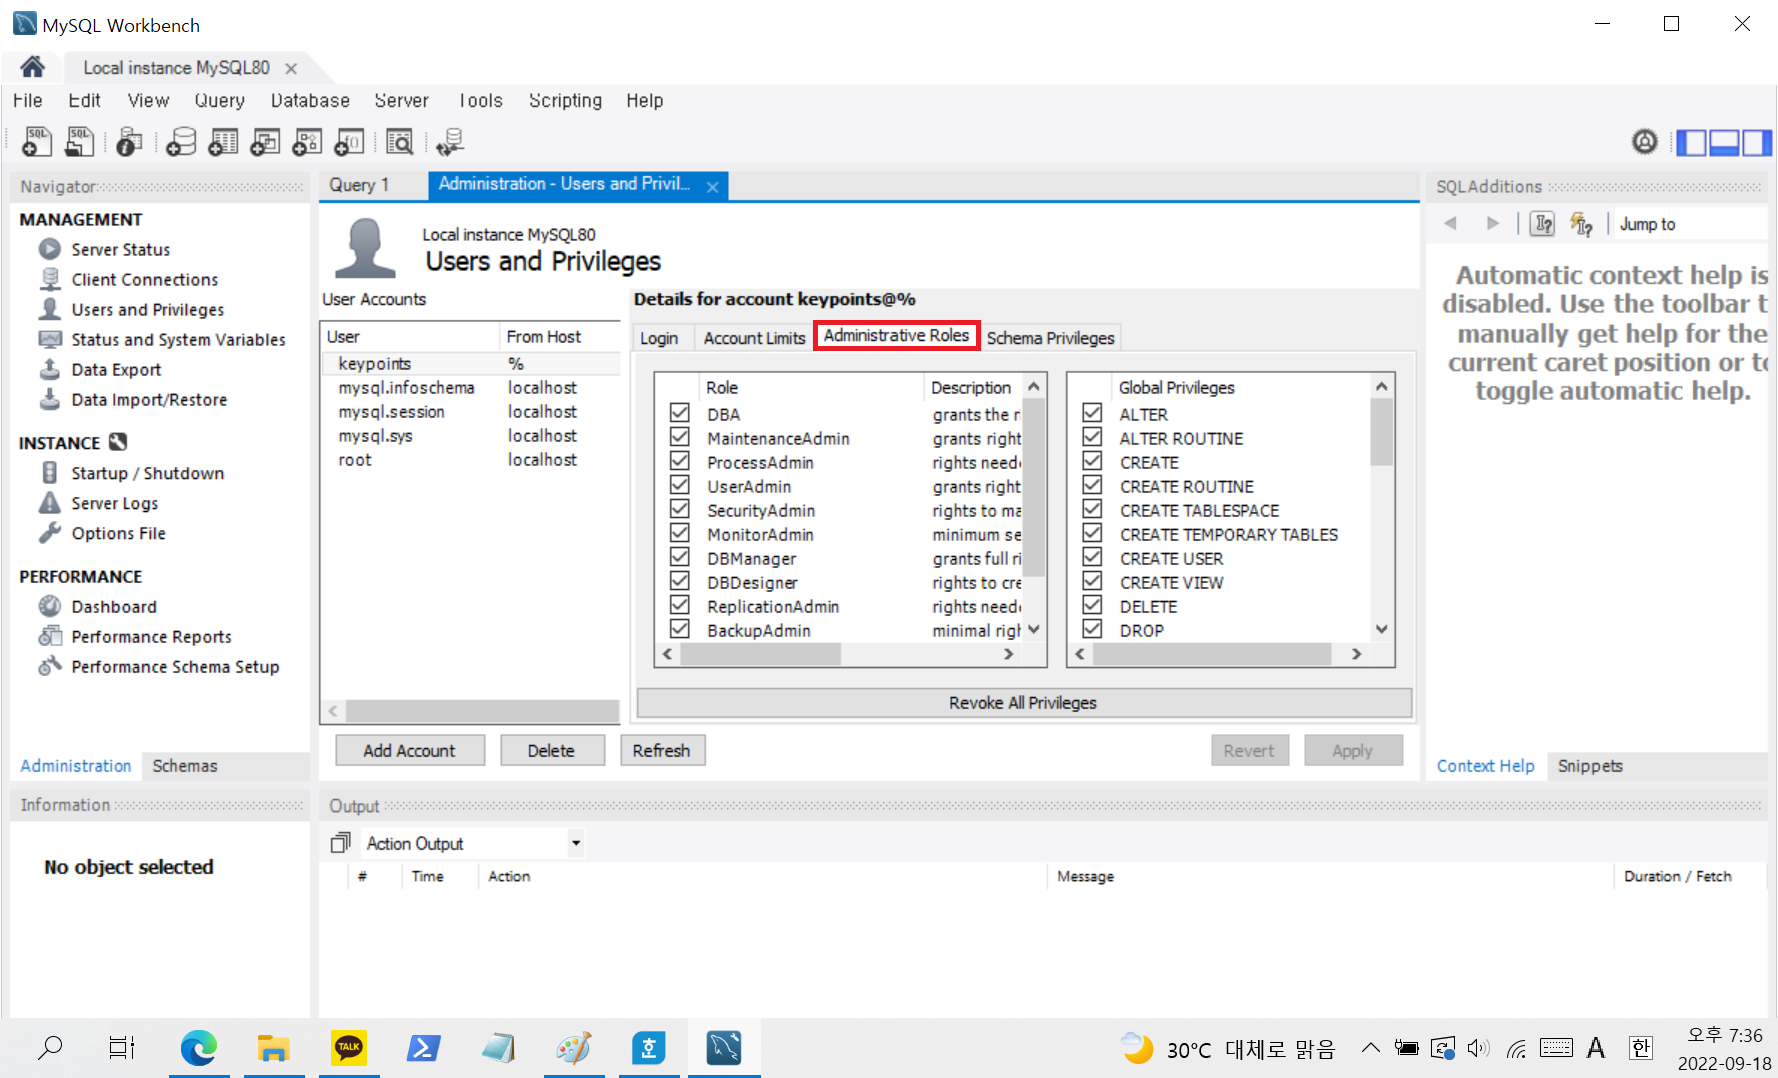Uncheck the CREATE USER global privilege

pos(1093,557)
